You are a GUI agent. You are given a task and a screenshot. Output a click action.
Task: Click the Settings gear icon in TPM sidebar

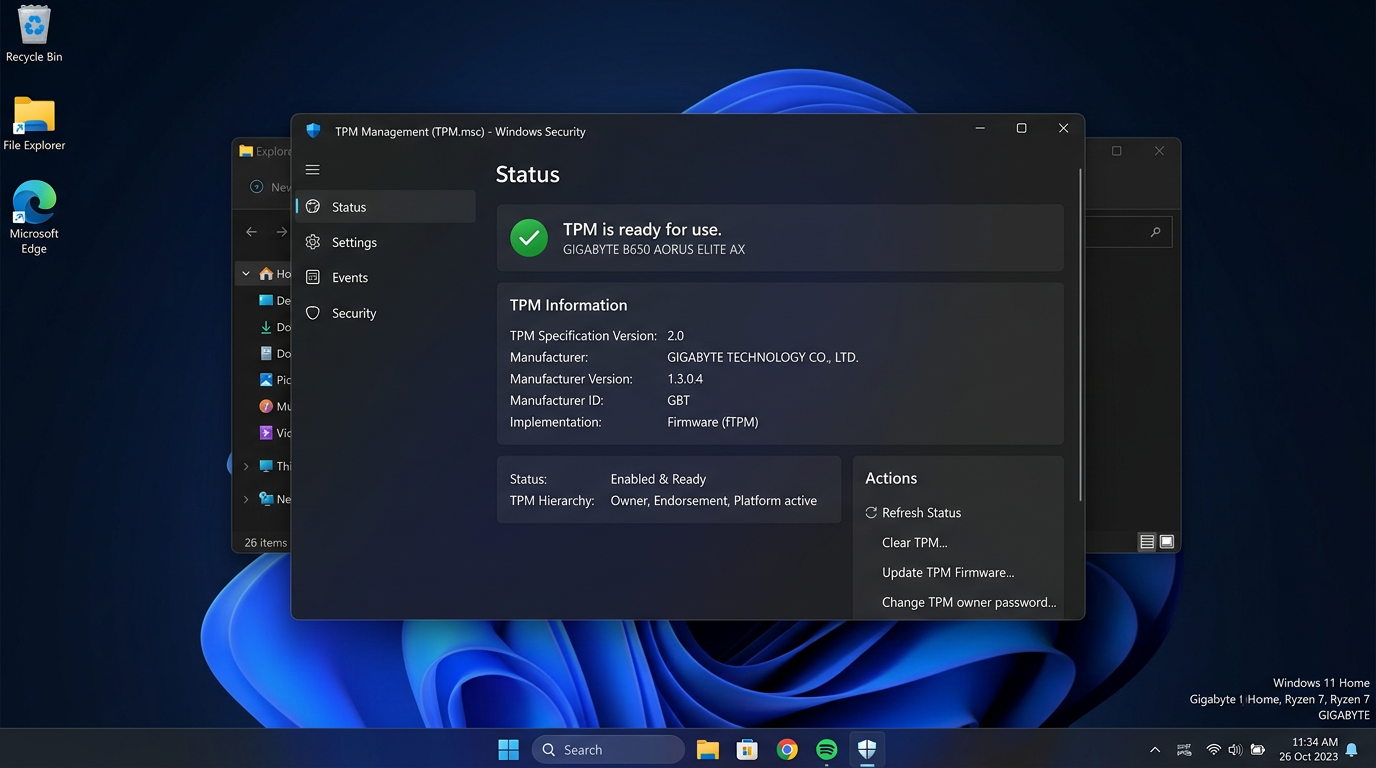[313, 242]
